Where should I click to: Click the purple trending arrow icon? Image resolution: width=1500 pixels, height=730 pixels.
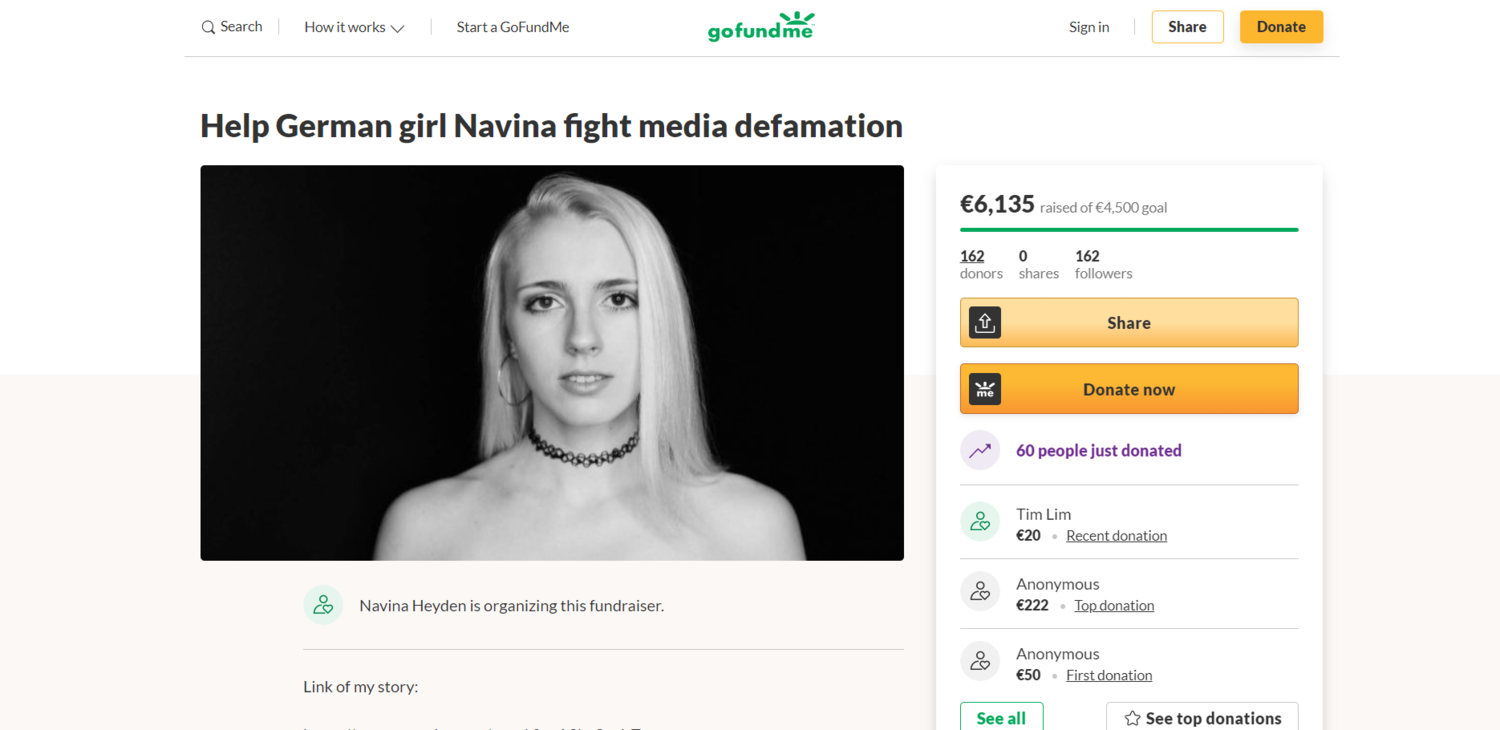[x=980, y=450]
